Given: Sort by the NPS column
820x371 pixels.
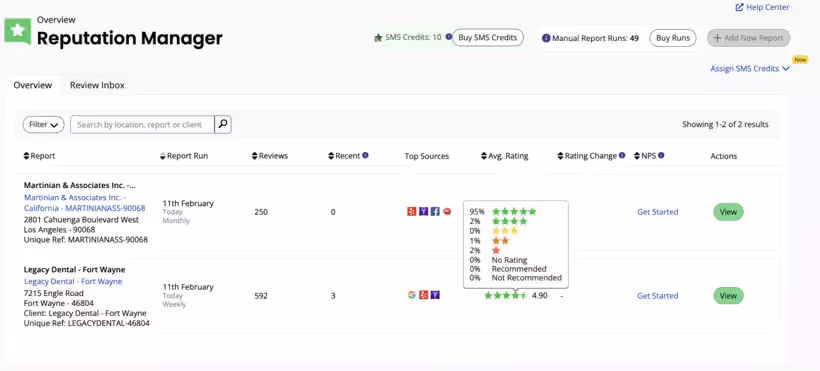Looking at the screenshot, I should pyautogui.click(x=645, y=156).
